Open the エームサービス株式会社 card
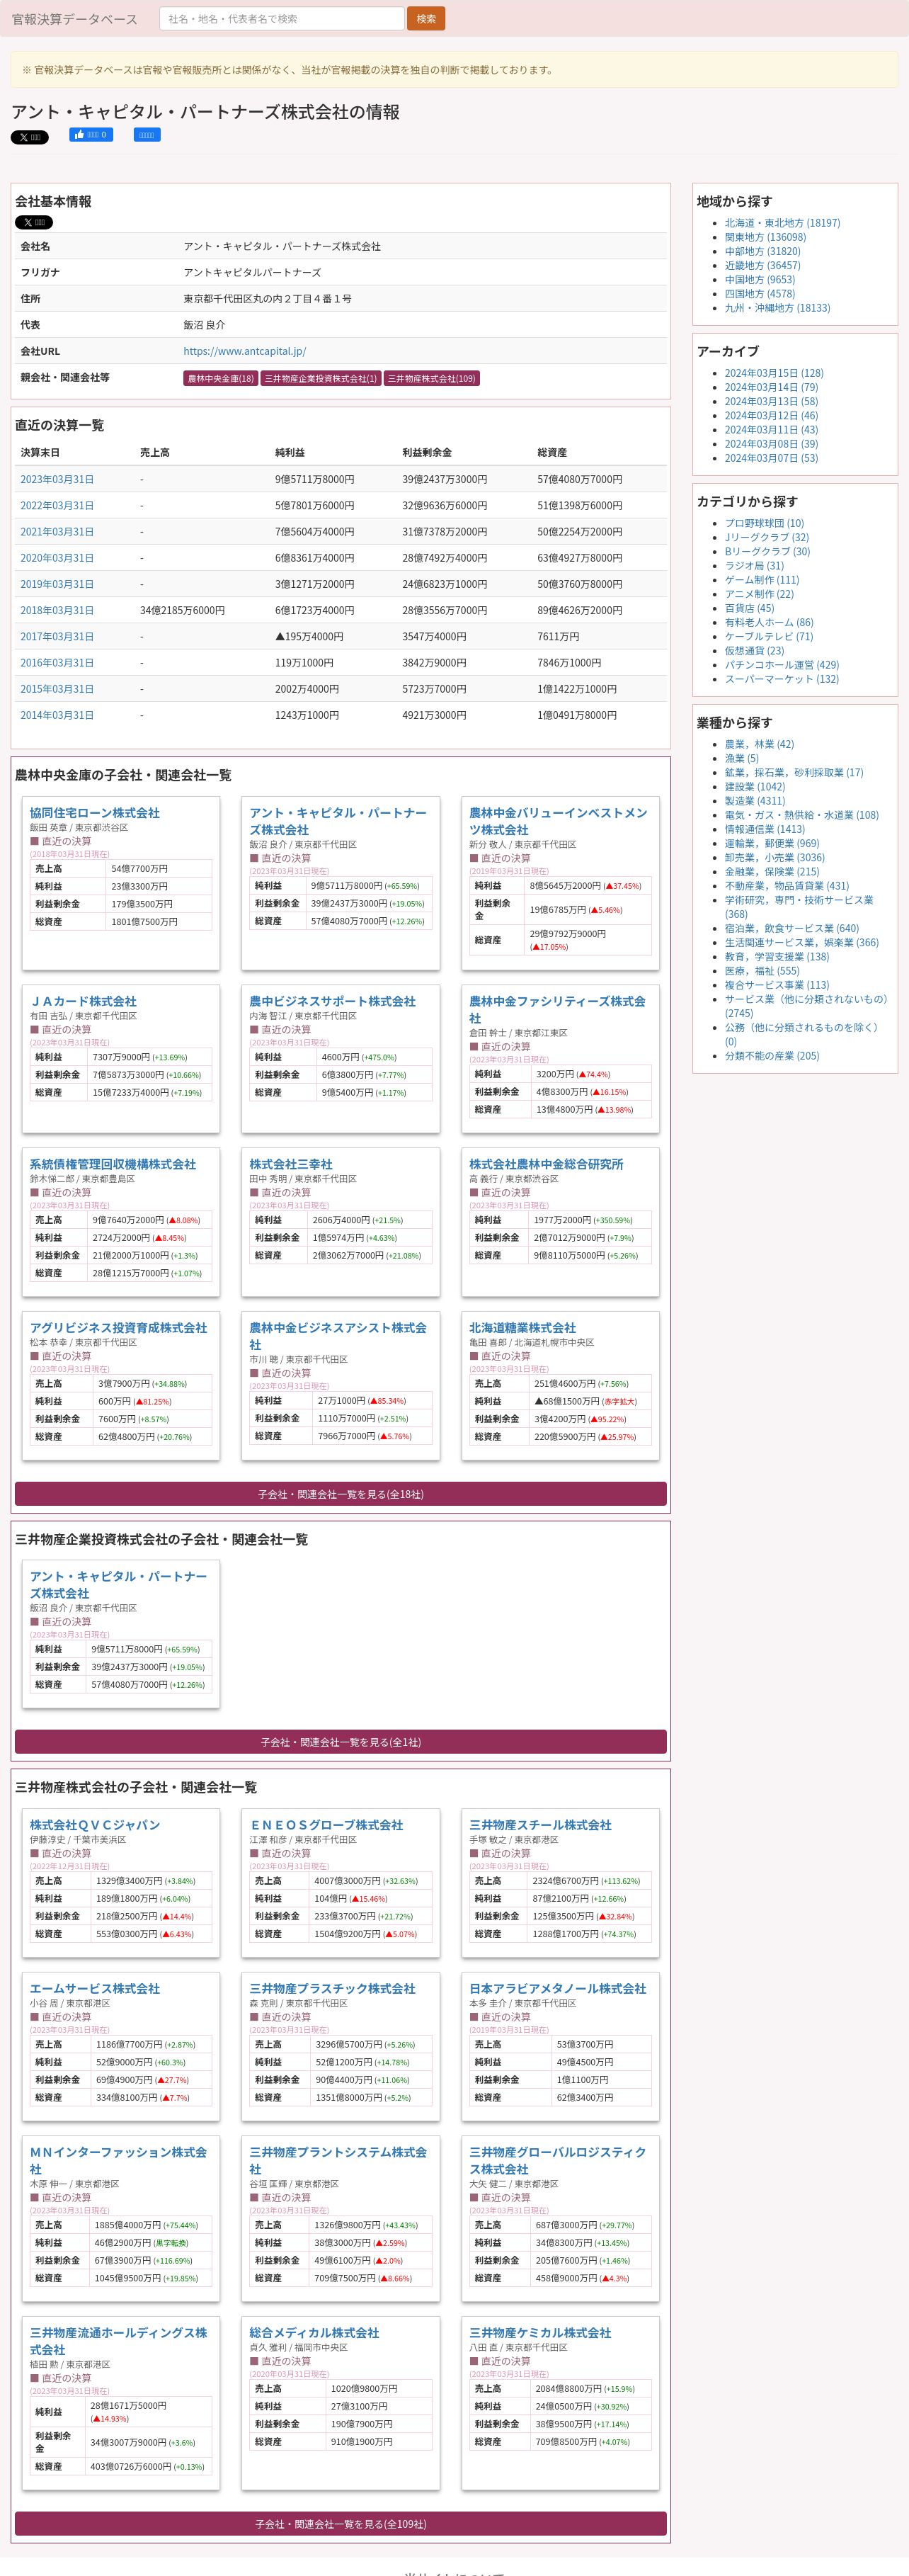This screenshot has width=909, height=2576. coord(94,1989)
